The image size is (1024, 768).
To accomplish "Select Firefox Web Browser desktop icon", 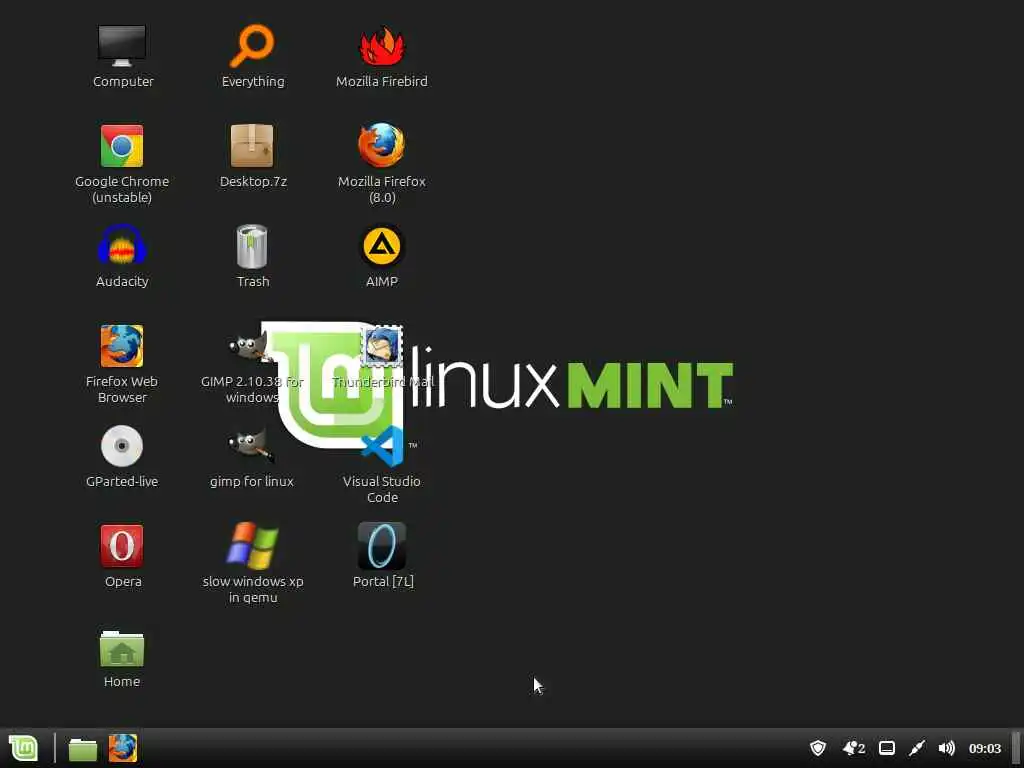I will (x=122, y=346).
